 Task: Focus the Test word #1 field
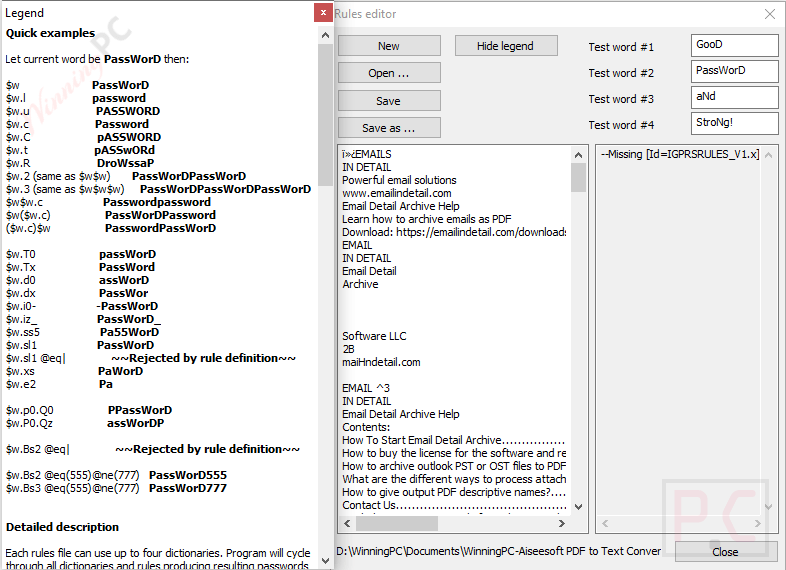tap(734, 45)
